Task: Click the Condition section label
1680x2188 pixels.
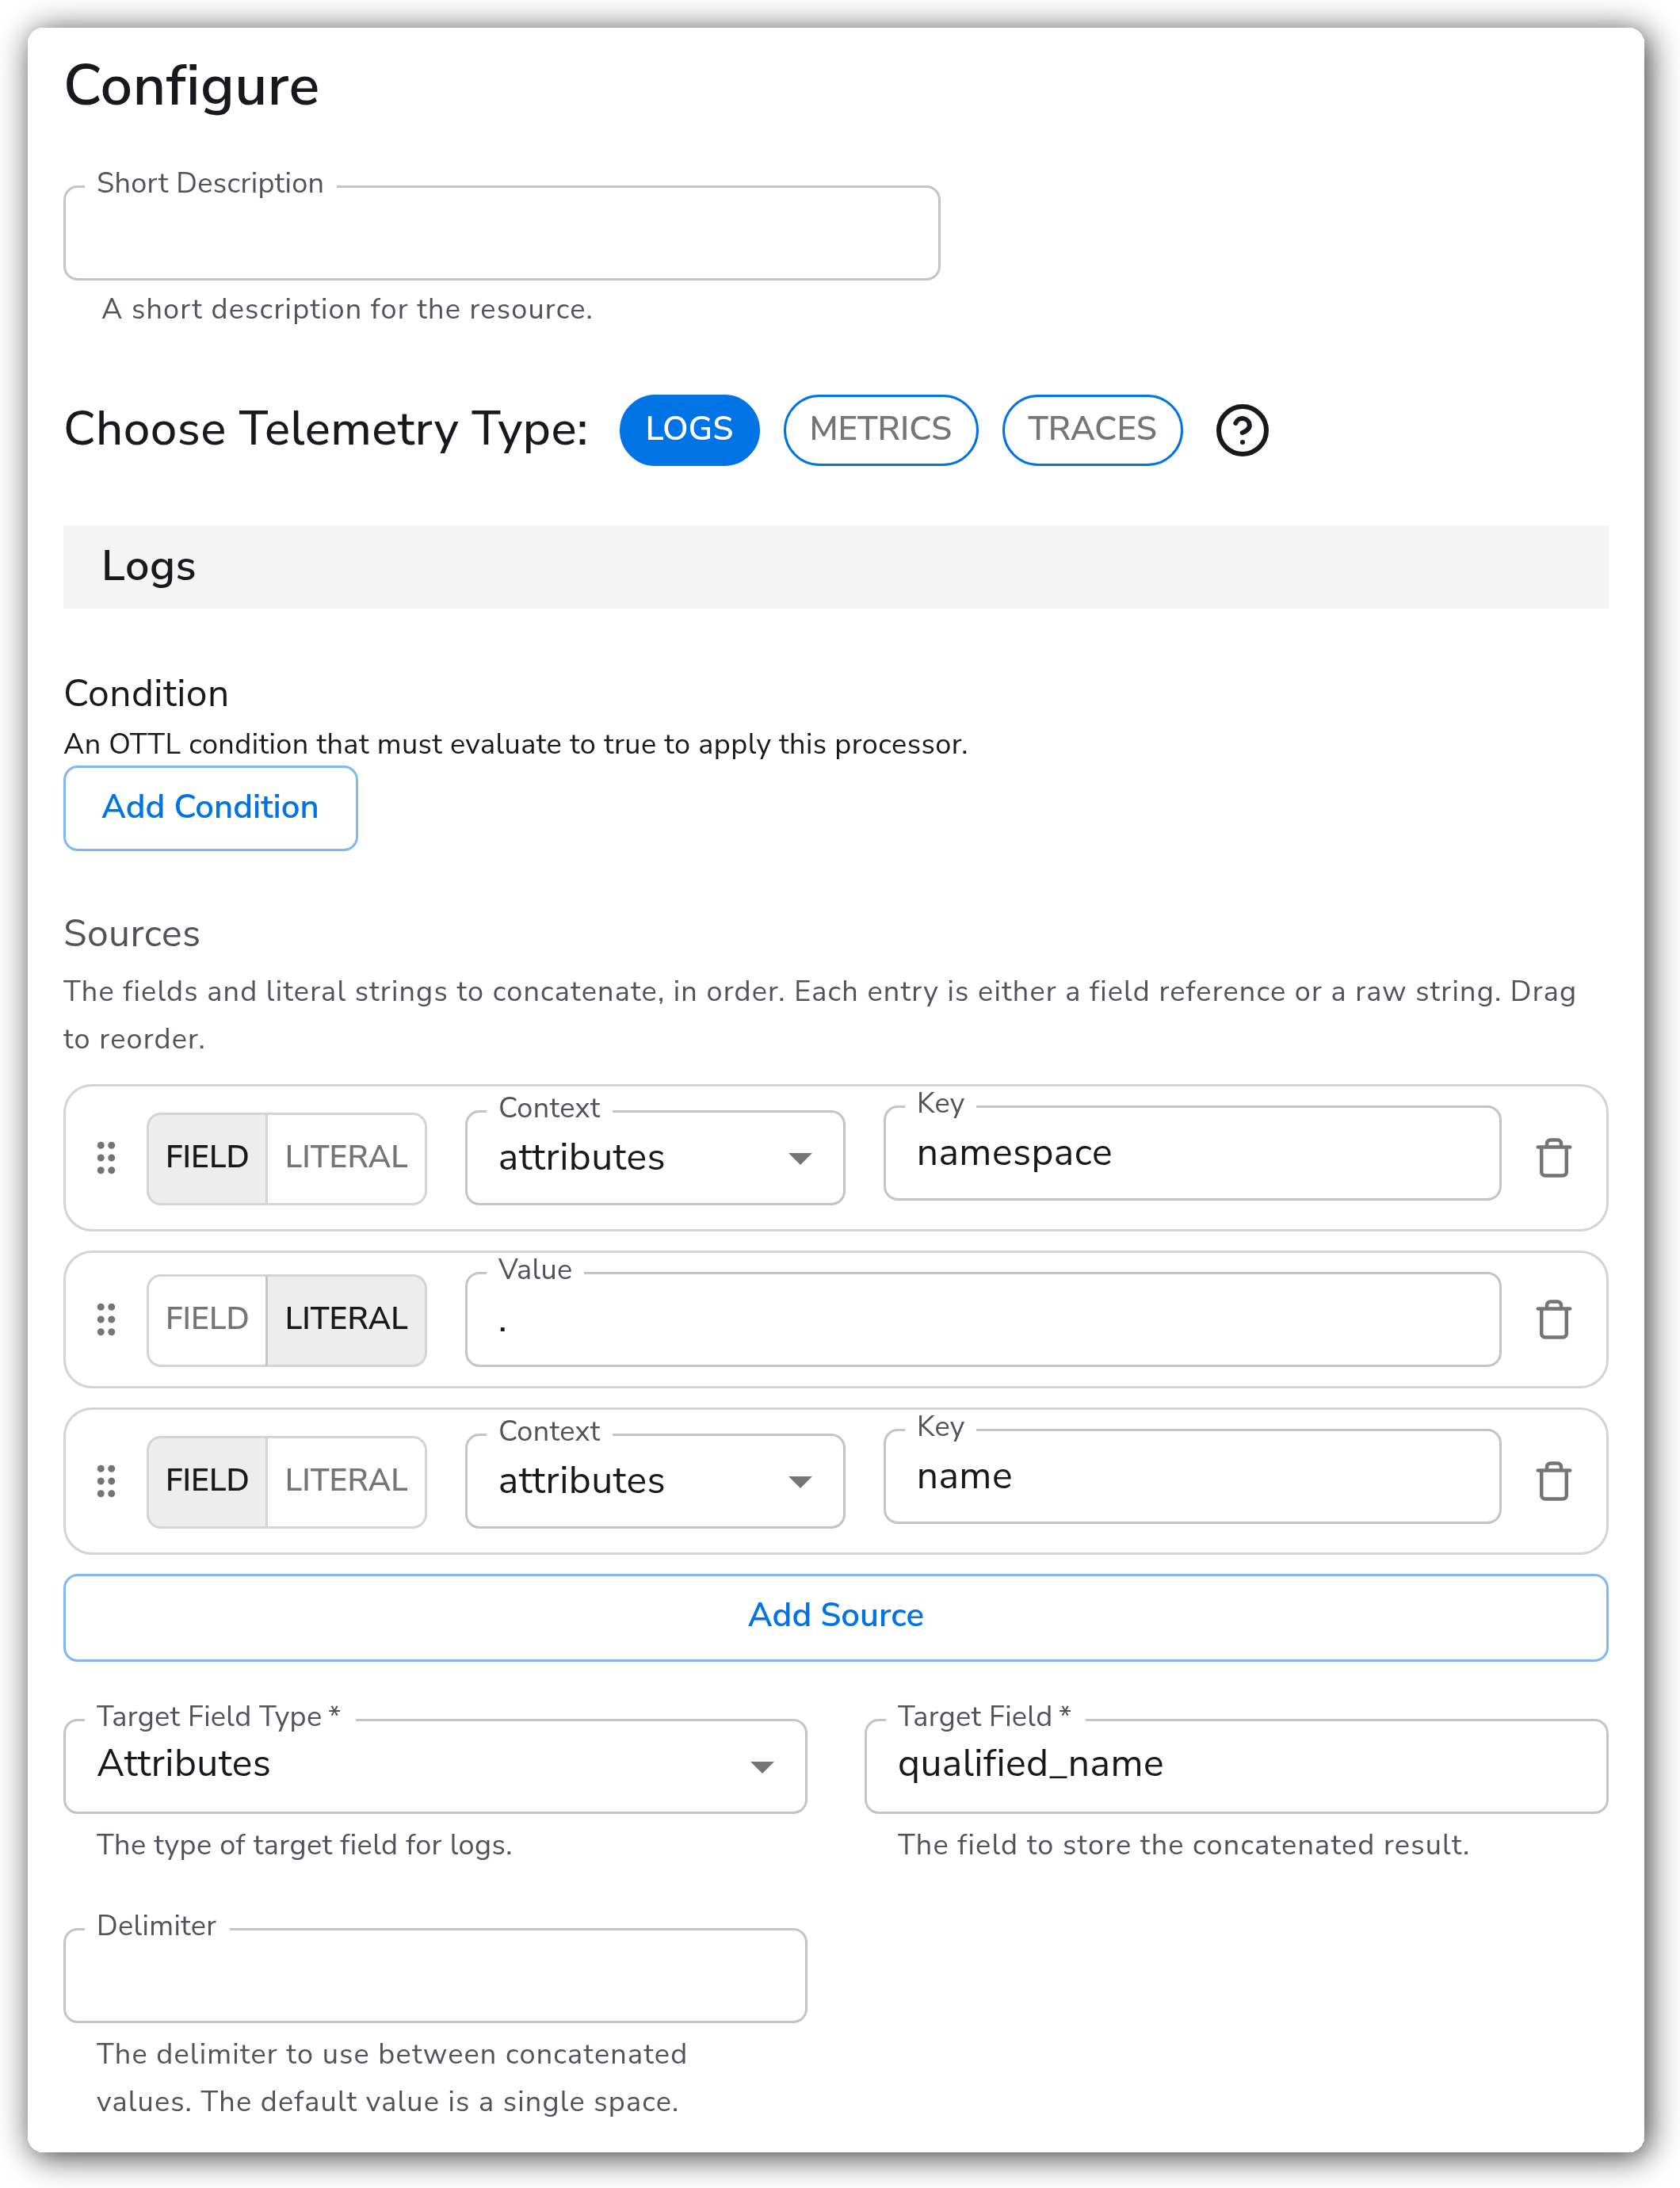Action: click(x=146, y=693)
